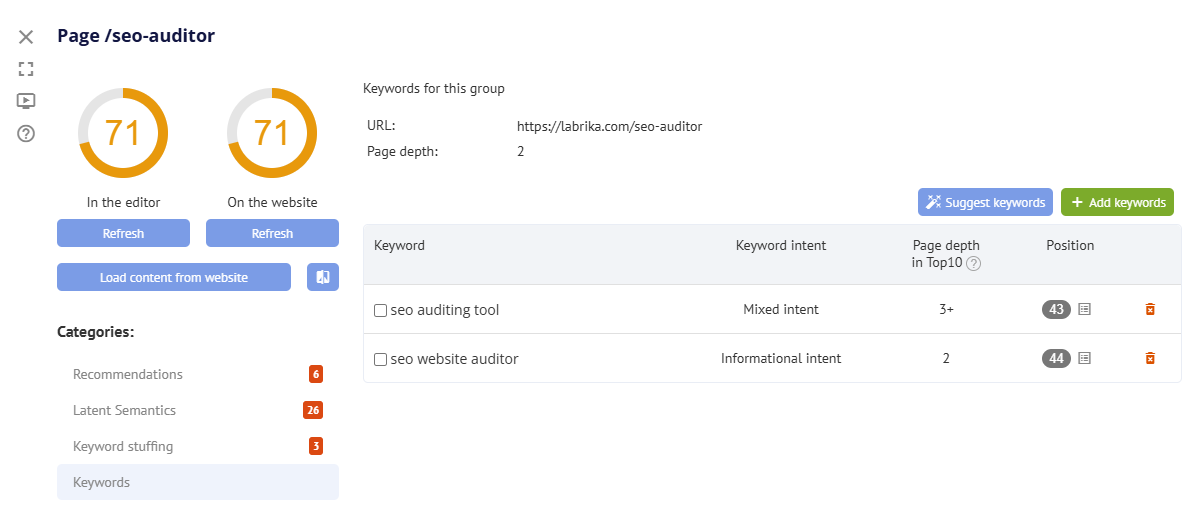The height and width of the screenshot is (506, 1192).
Task: Click the fullscreen expand icon
Action: point(26,69)
